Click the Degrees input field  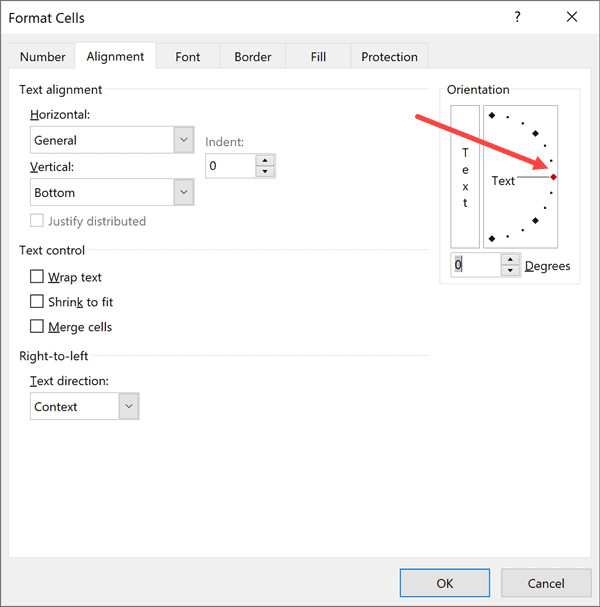(475, 265)
